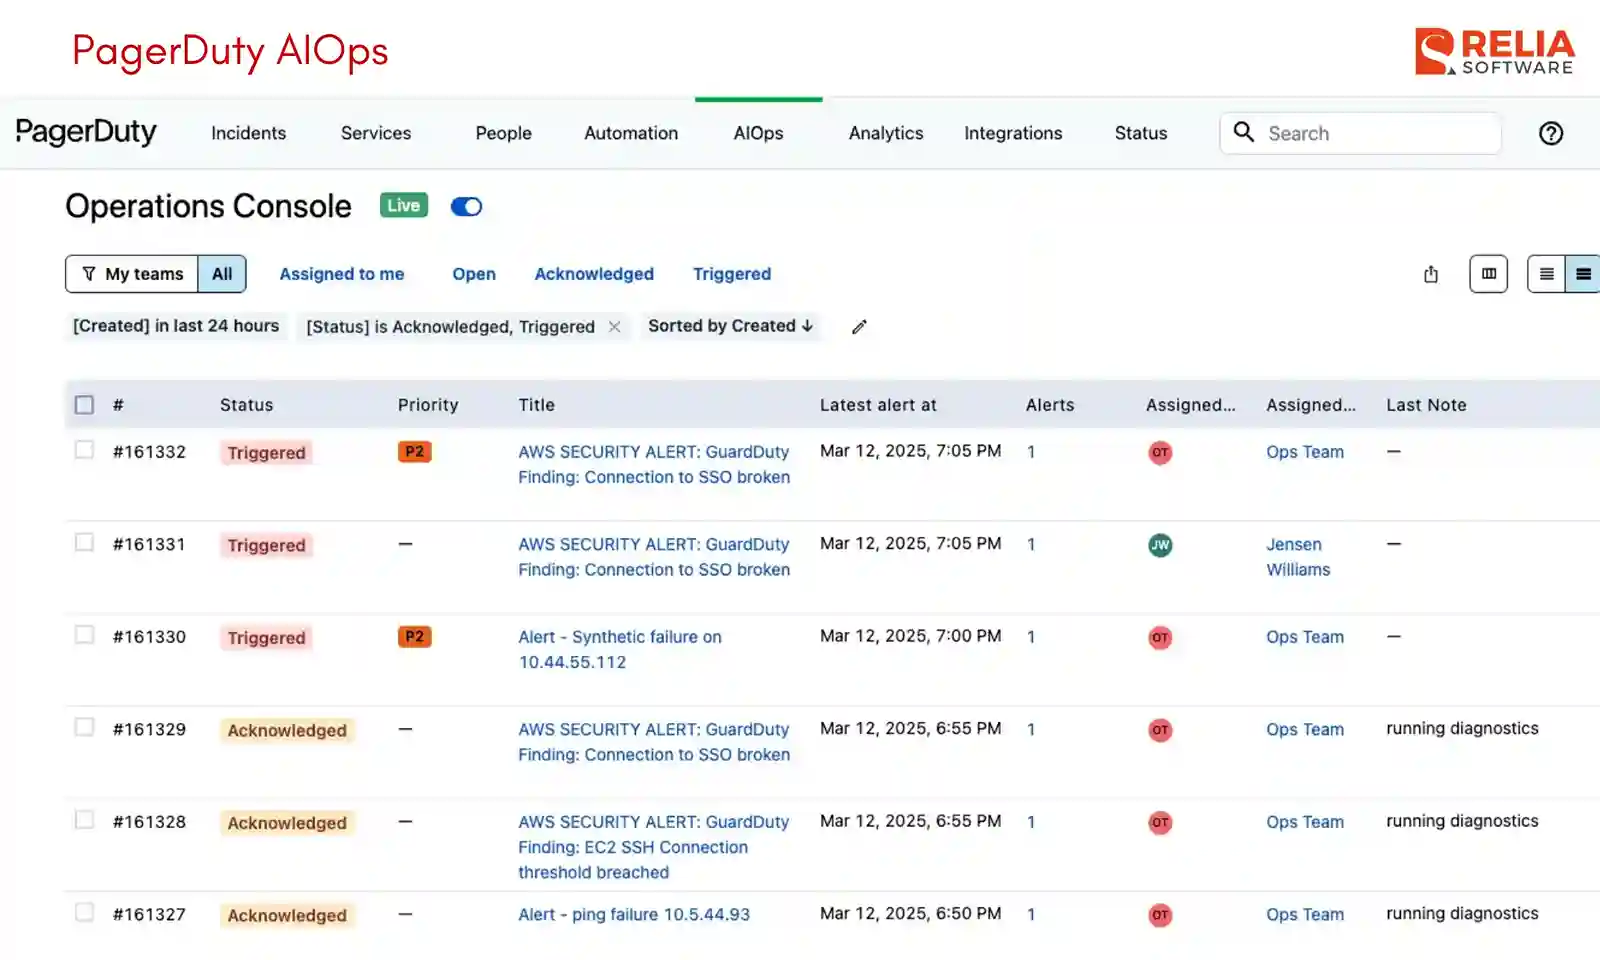Click the export/share icon above the incident table
This screenshot has width=1600, height=960.
pyautogui.click(x=1431, y=274)
